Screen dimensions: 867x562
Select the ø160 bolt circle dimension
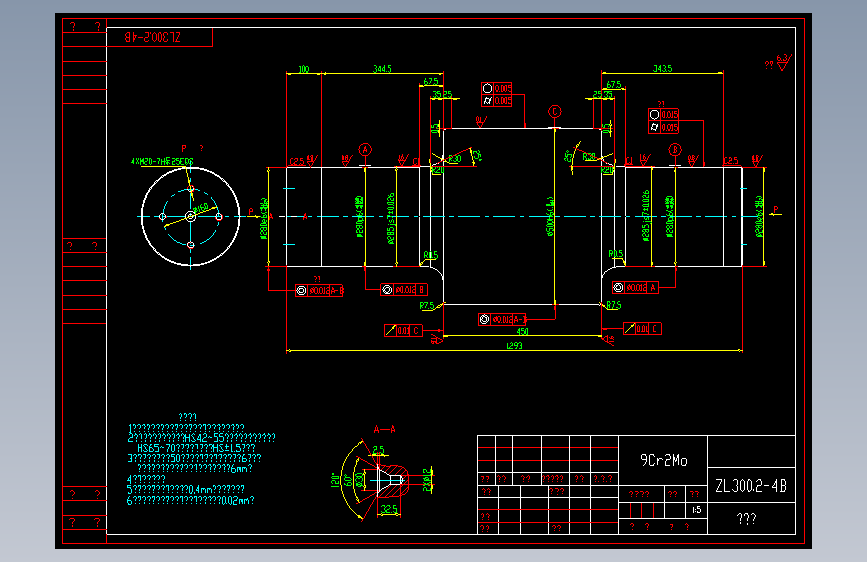point(201,209)
